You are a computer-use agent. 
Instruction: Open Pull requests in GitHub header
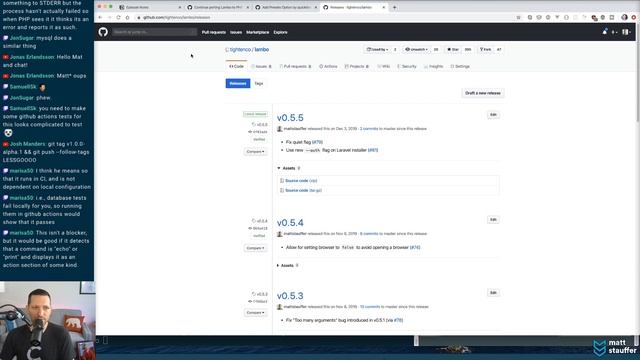tap(213, 32)
